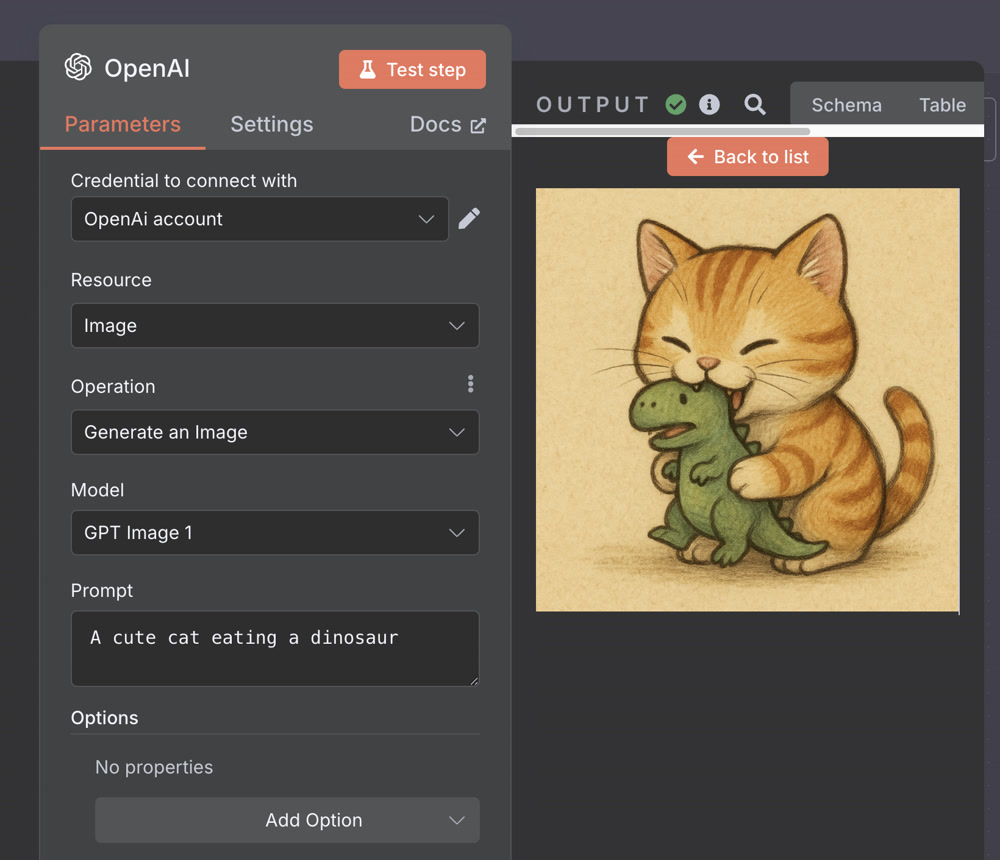Click the OpenAI logo icon
The height and width of the screenshot is (860, 1000).
pyautogui.click(x=77, y=68)
